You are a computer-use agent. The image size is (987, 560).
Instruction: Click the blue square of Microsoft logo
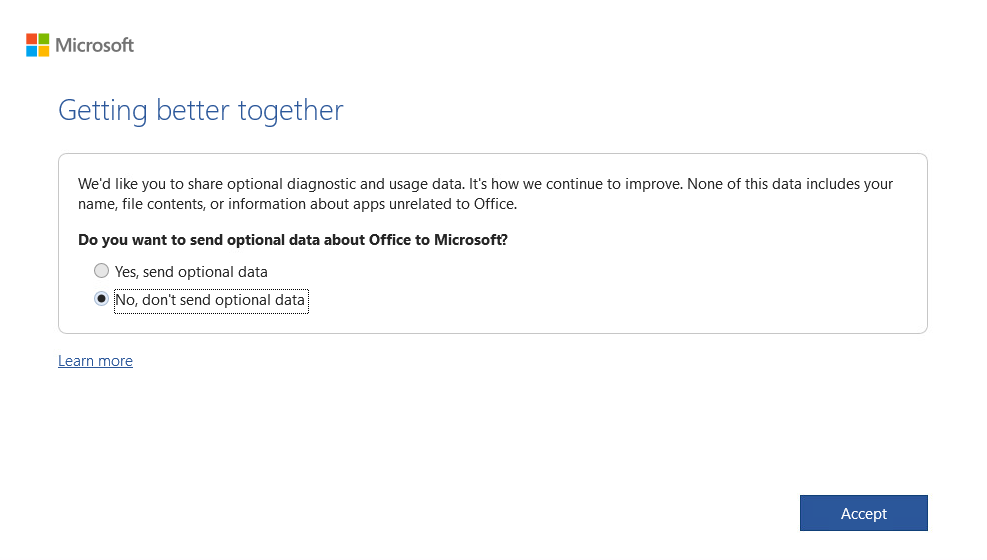click(x=31, y=51)
